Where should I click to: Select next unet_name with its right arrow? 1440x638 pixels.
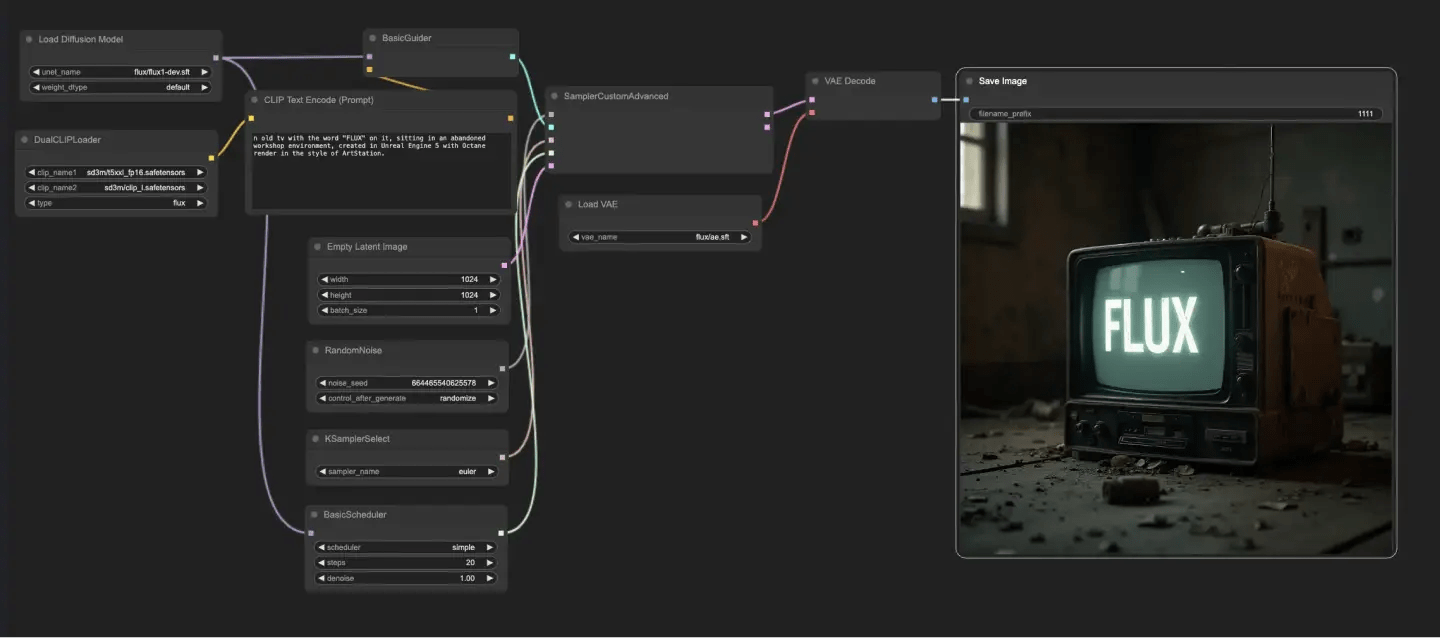pyautogui.click(x=205, y=72)
